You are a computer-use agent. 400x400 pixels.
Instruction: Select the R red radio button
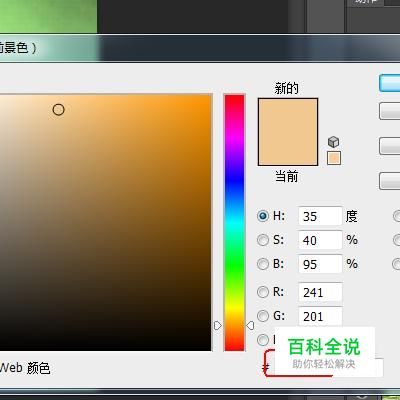click(x=263, y=292)
